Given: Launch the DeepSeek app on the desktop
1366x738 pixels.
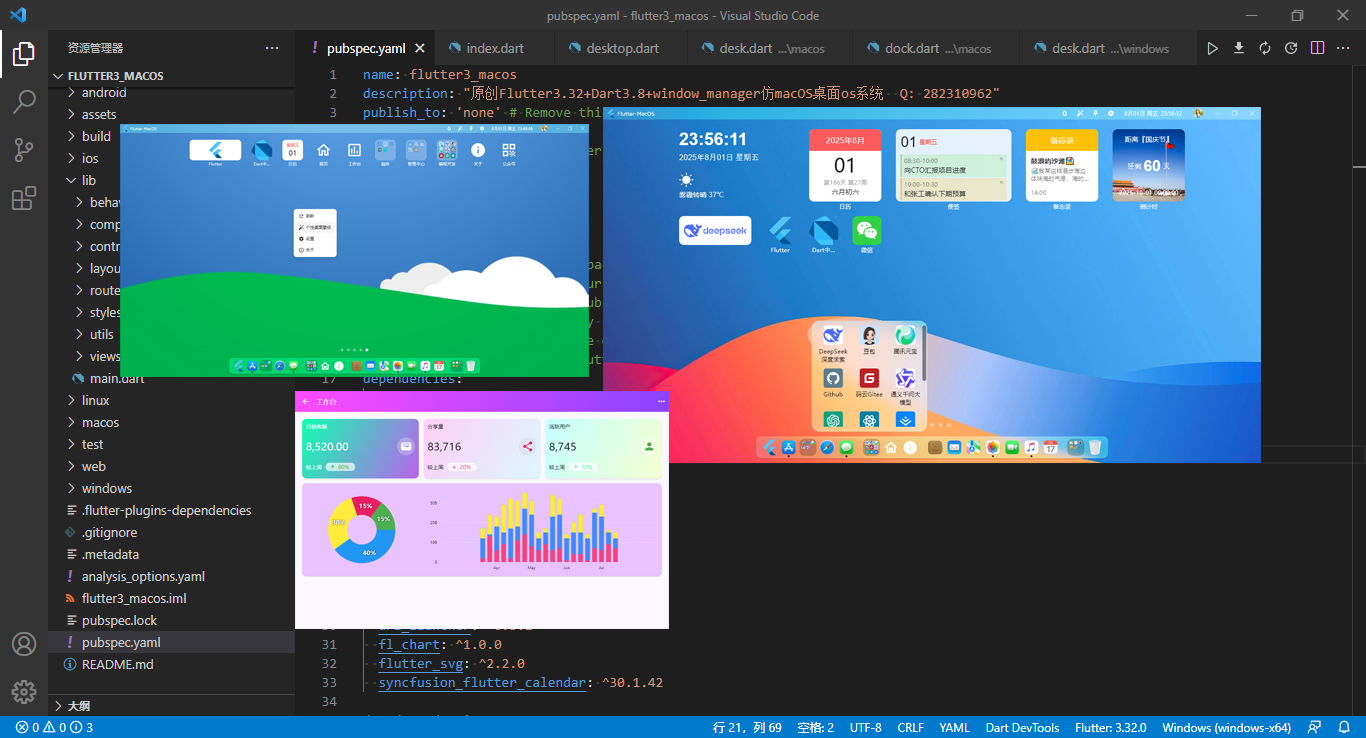Looking at the screenshot, I should coord(714,230).
